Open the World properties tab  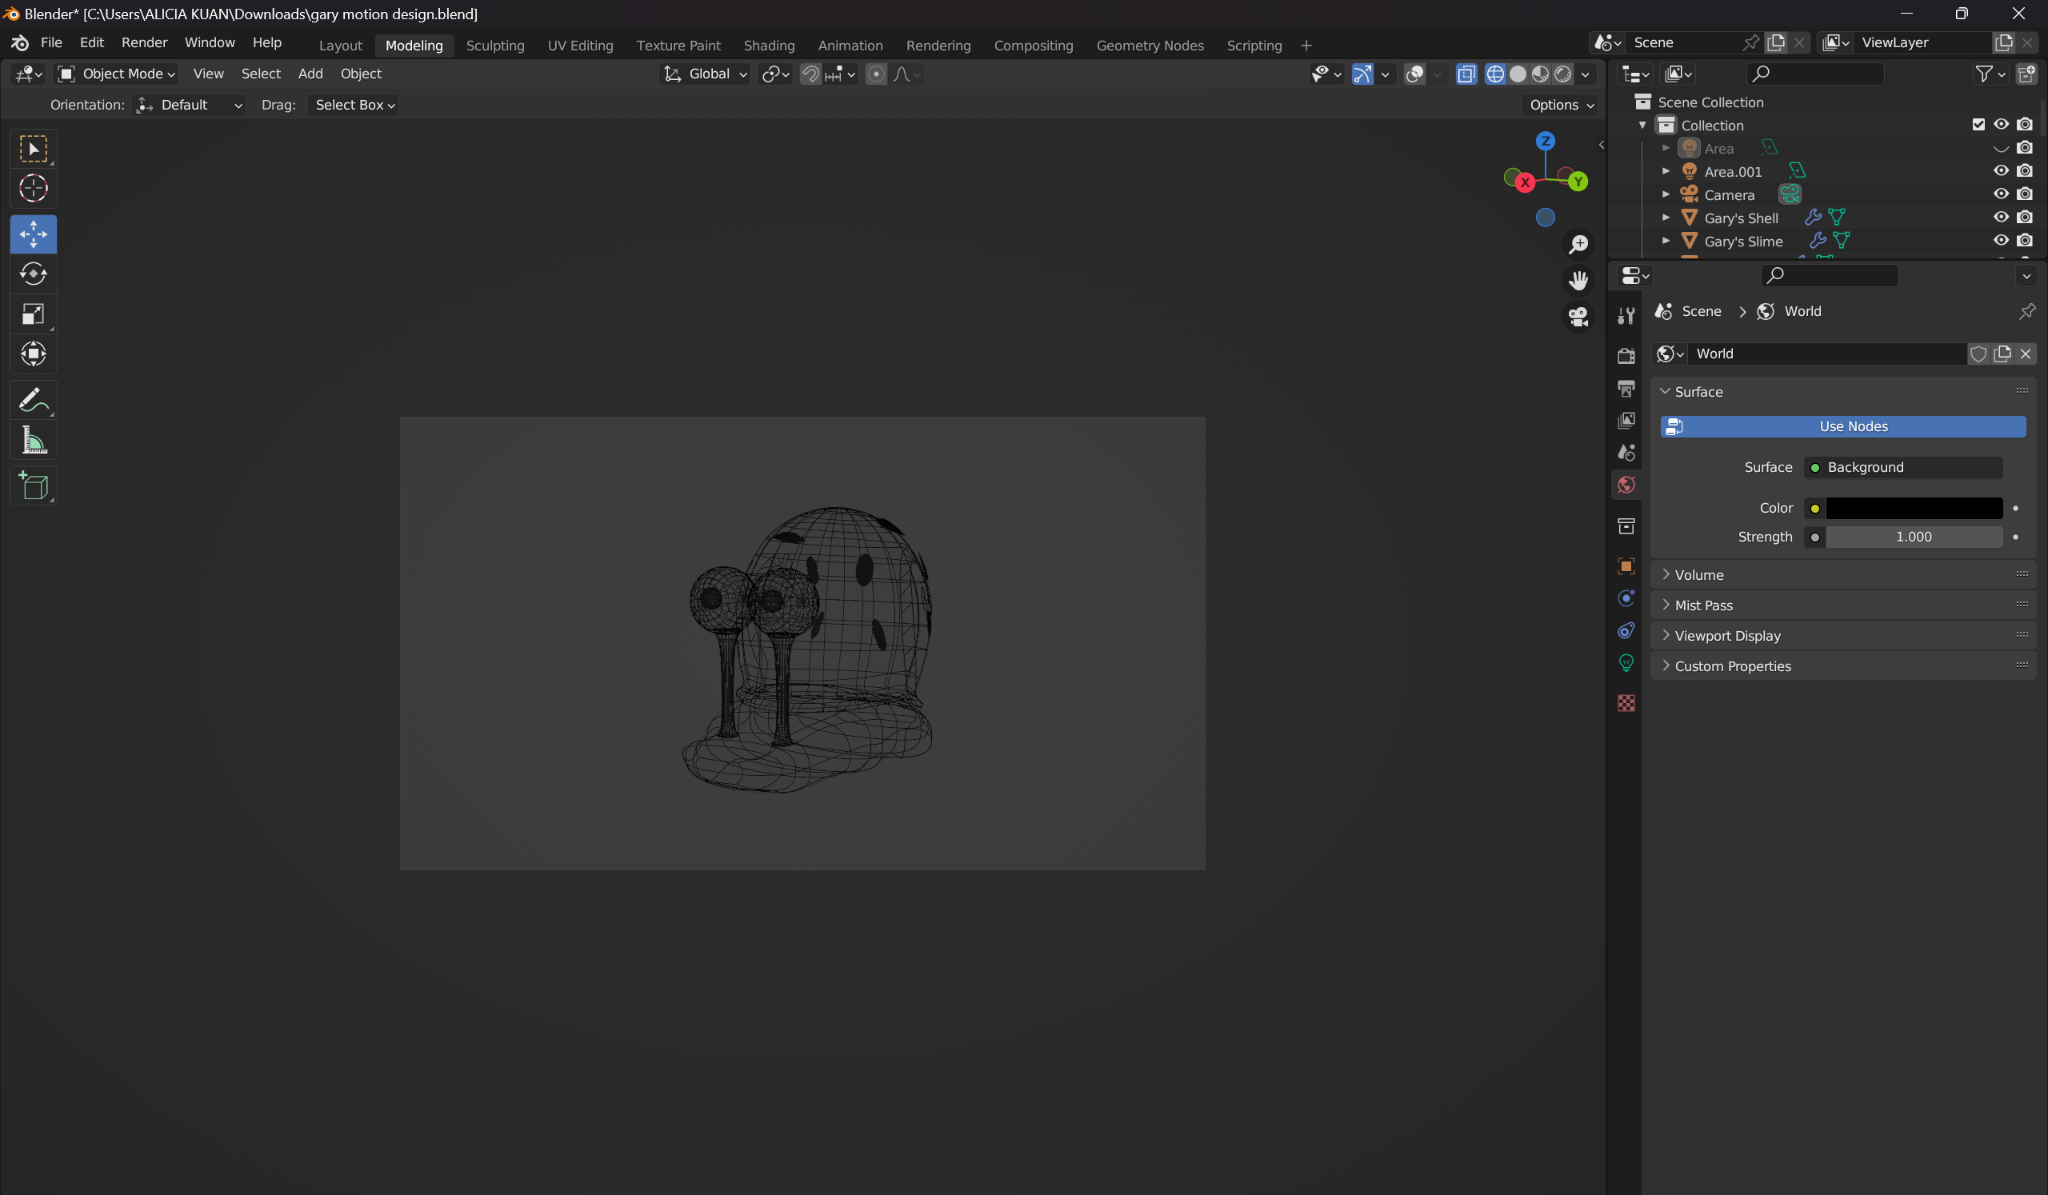[1626, 485]
